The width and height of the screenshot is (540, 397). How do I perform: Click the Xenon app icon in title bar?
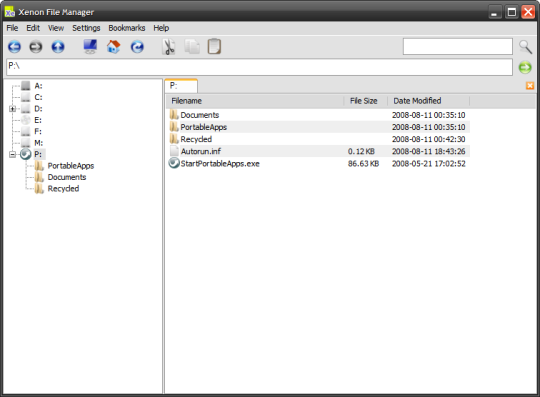10,12
